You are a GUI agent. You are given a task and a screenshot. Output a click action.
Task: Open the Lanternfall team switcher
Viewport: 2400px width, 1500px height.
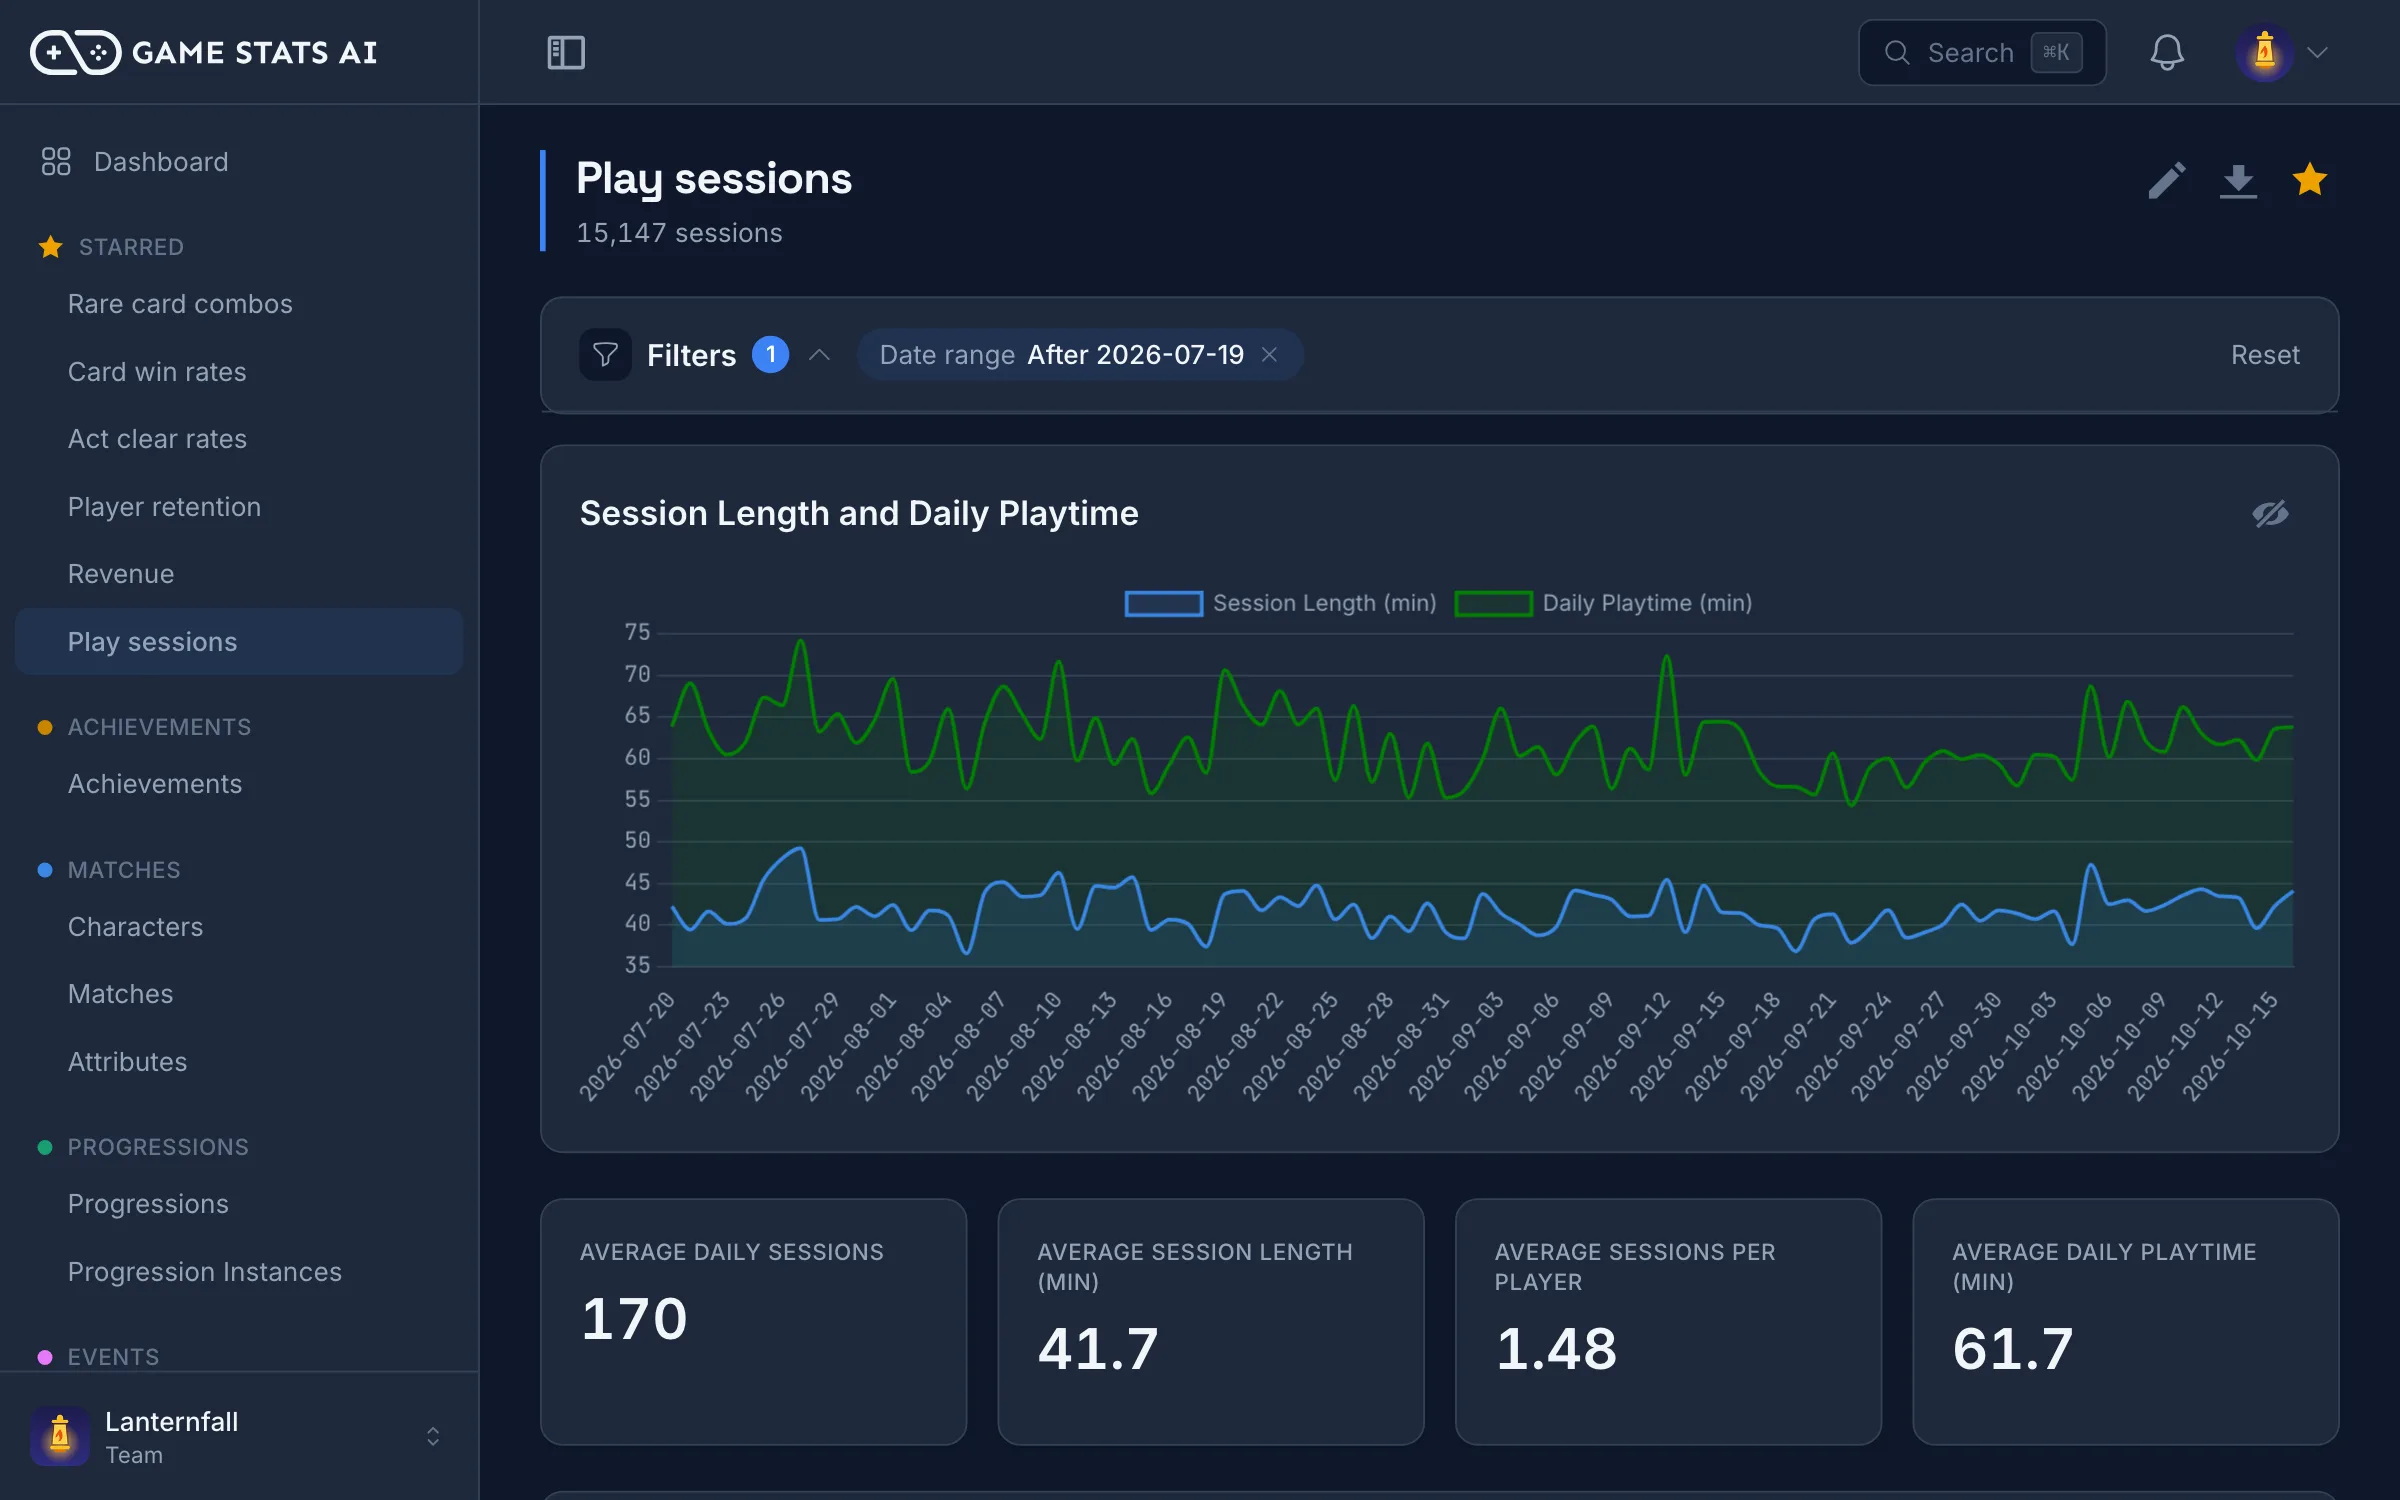(x=240, y=1436)
